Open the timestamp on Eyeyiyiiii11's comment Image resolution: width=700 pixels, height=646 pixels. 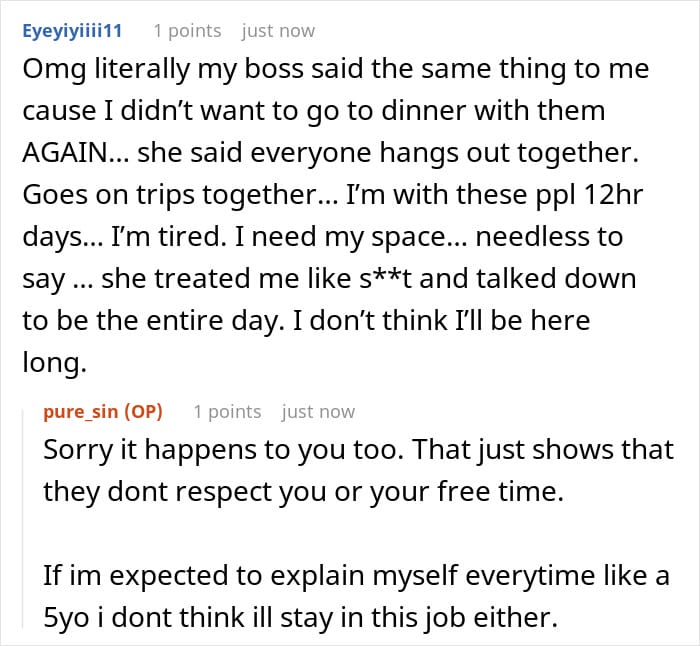[278, 30]
